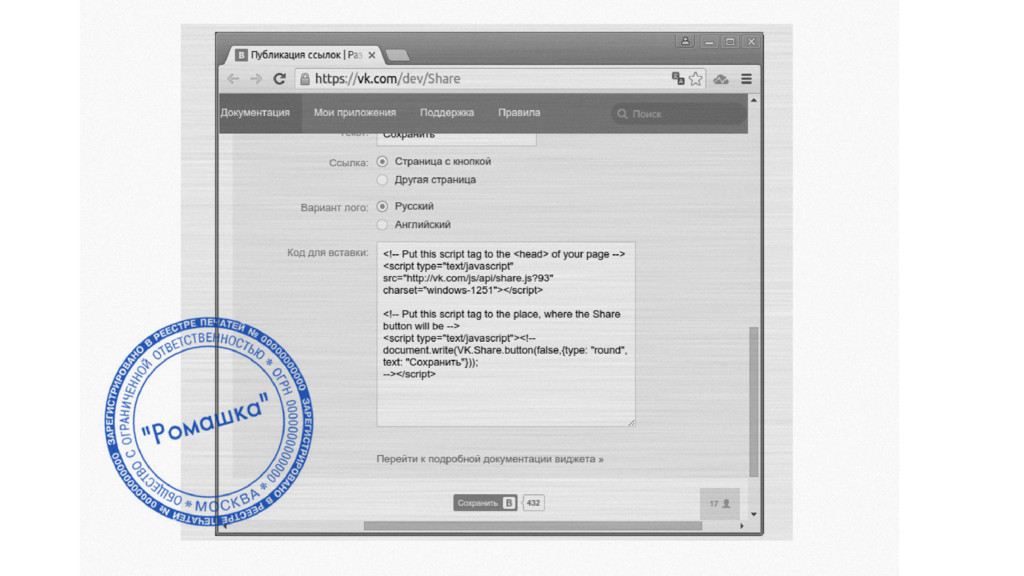
Task: Click Перейти к подробной документации виджета link
Action: click(490, 459)
